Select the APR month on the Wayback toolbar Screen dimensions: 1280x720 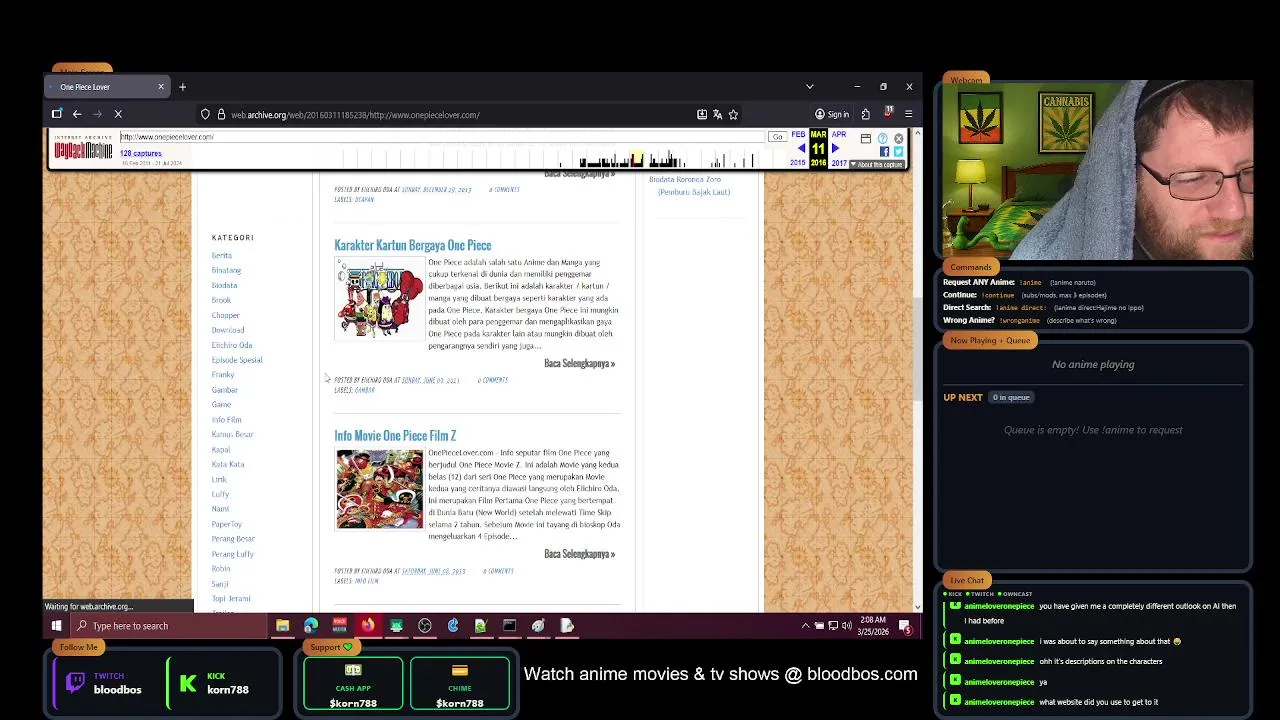(838, 135)
